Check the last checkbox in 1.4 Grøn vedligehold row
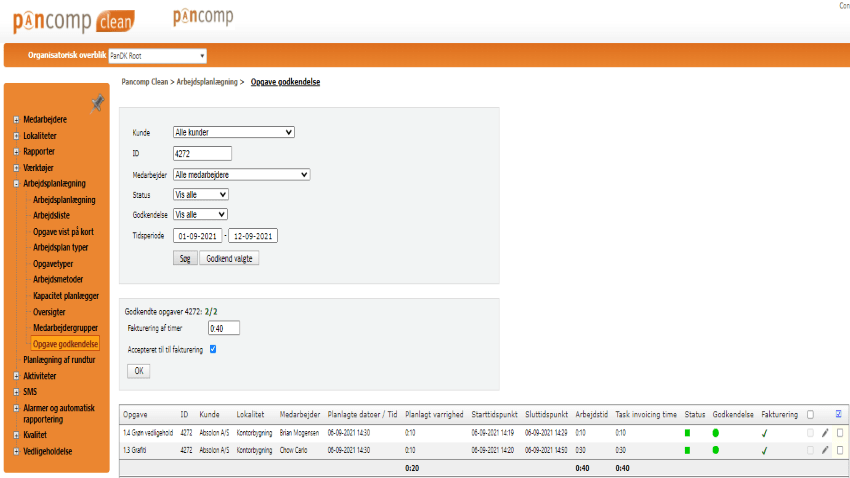Image resolution: width=850 pixels, height=478 pixels. pyautogui.click(x=840, y=433)
